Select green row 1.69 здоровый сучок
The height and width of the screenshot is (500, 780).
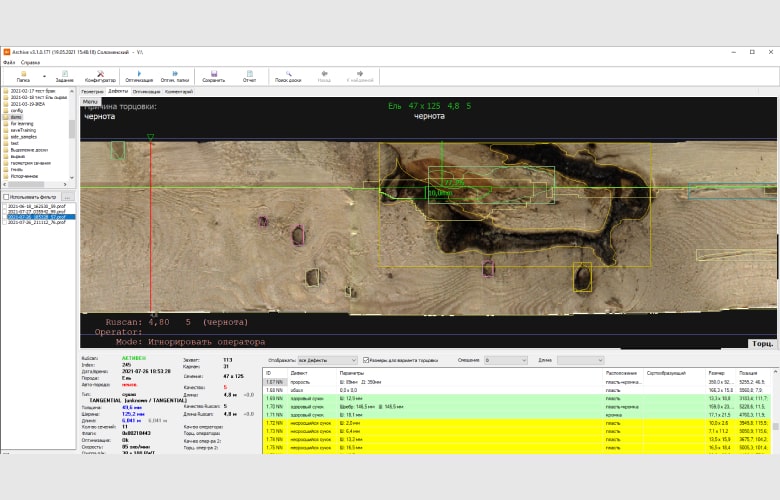(517, 398)
